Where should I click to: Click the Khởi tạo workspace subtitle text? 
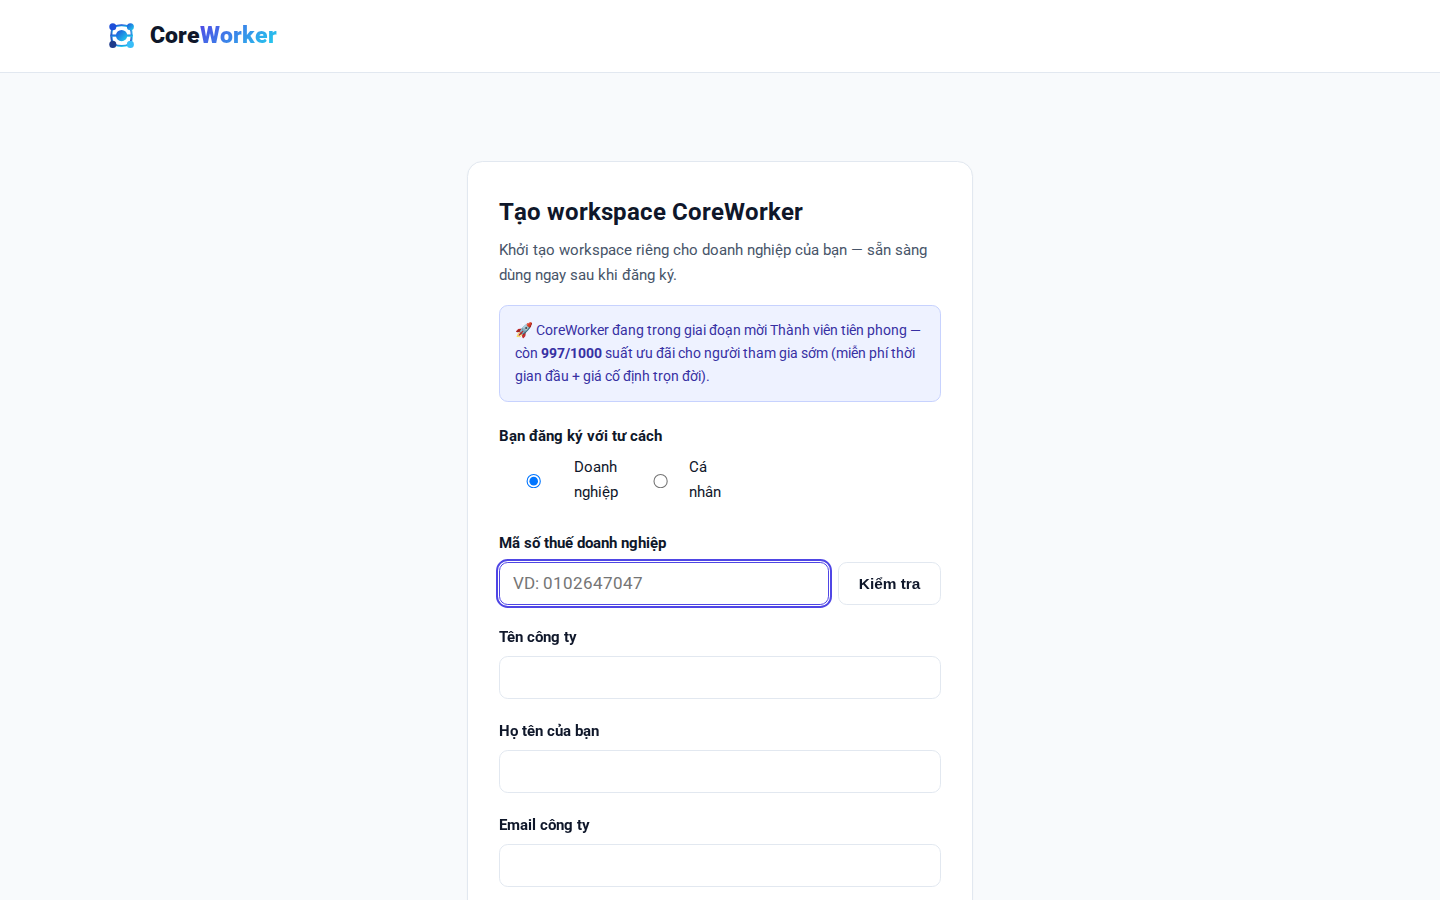pyautogui.click(x=713, y=262)
